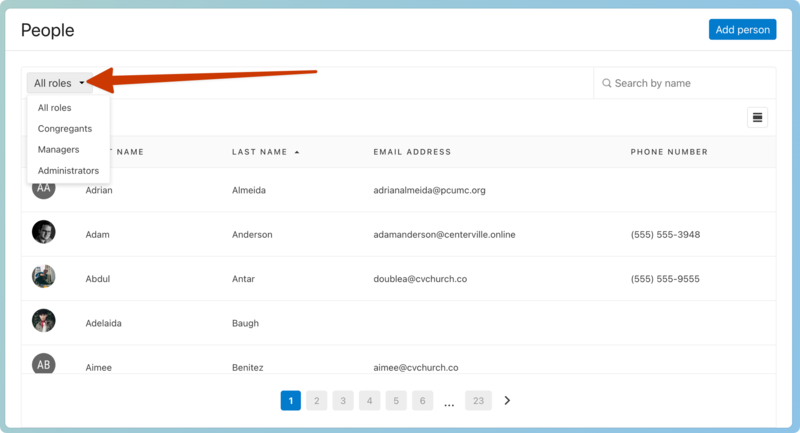Click the Phone Number column header
The width and height of the screenshot is (800, 433).
point(669,152)
